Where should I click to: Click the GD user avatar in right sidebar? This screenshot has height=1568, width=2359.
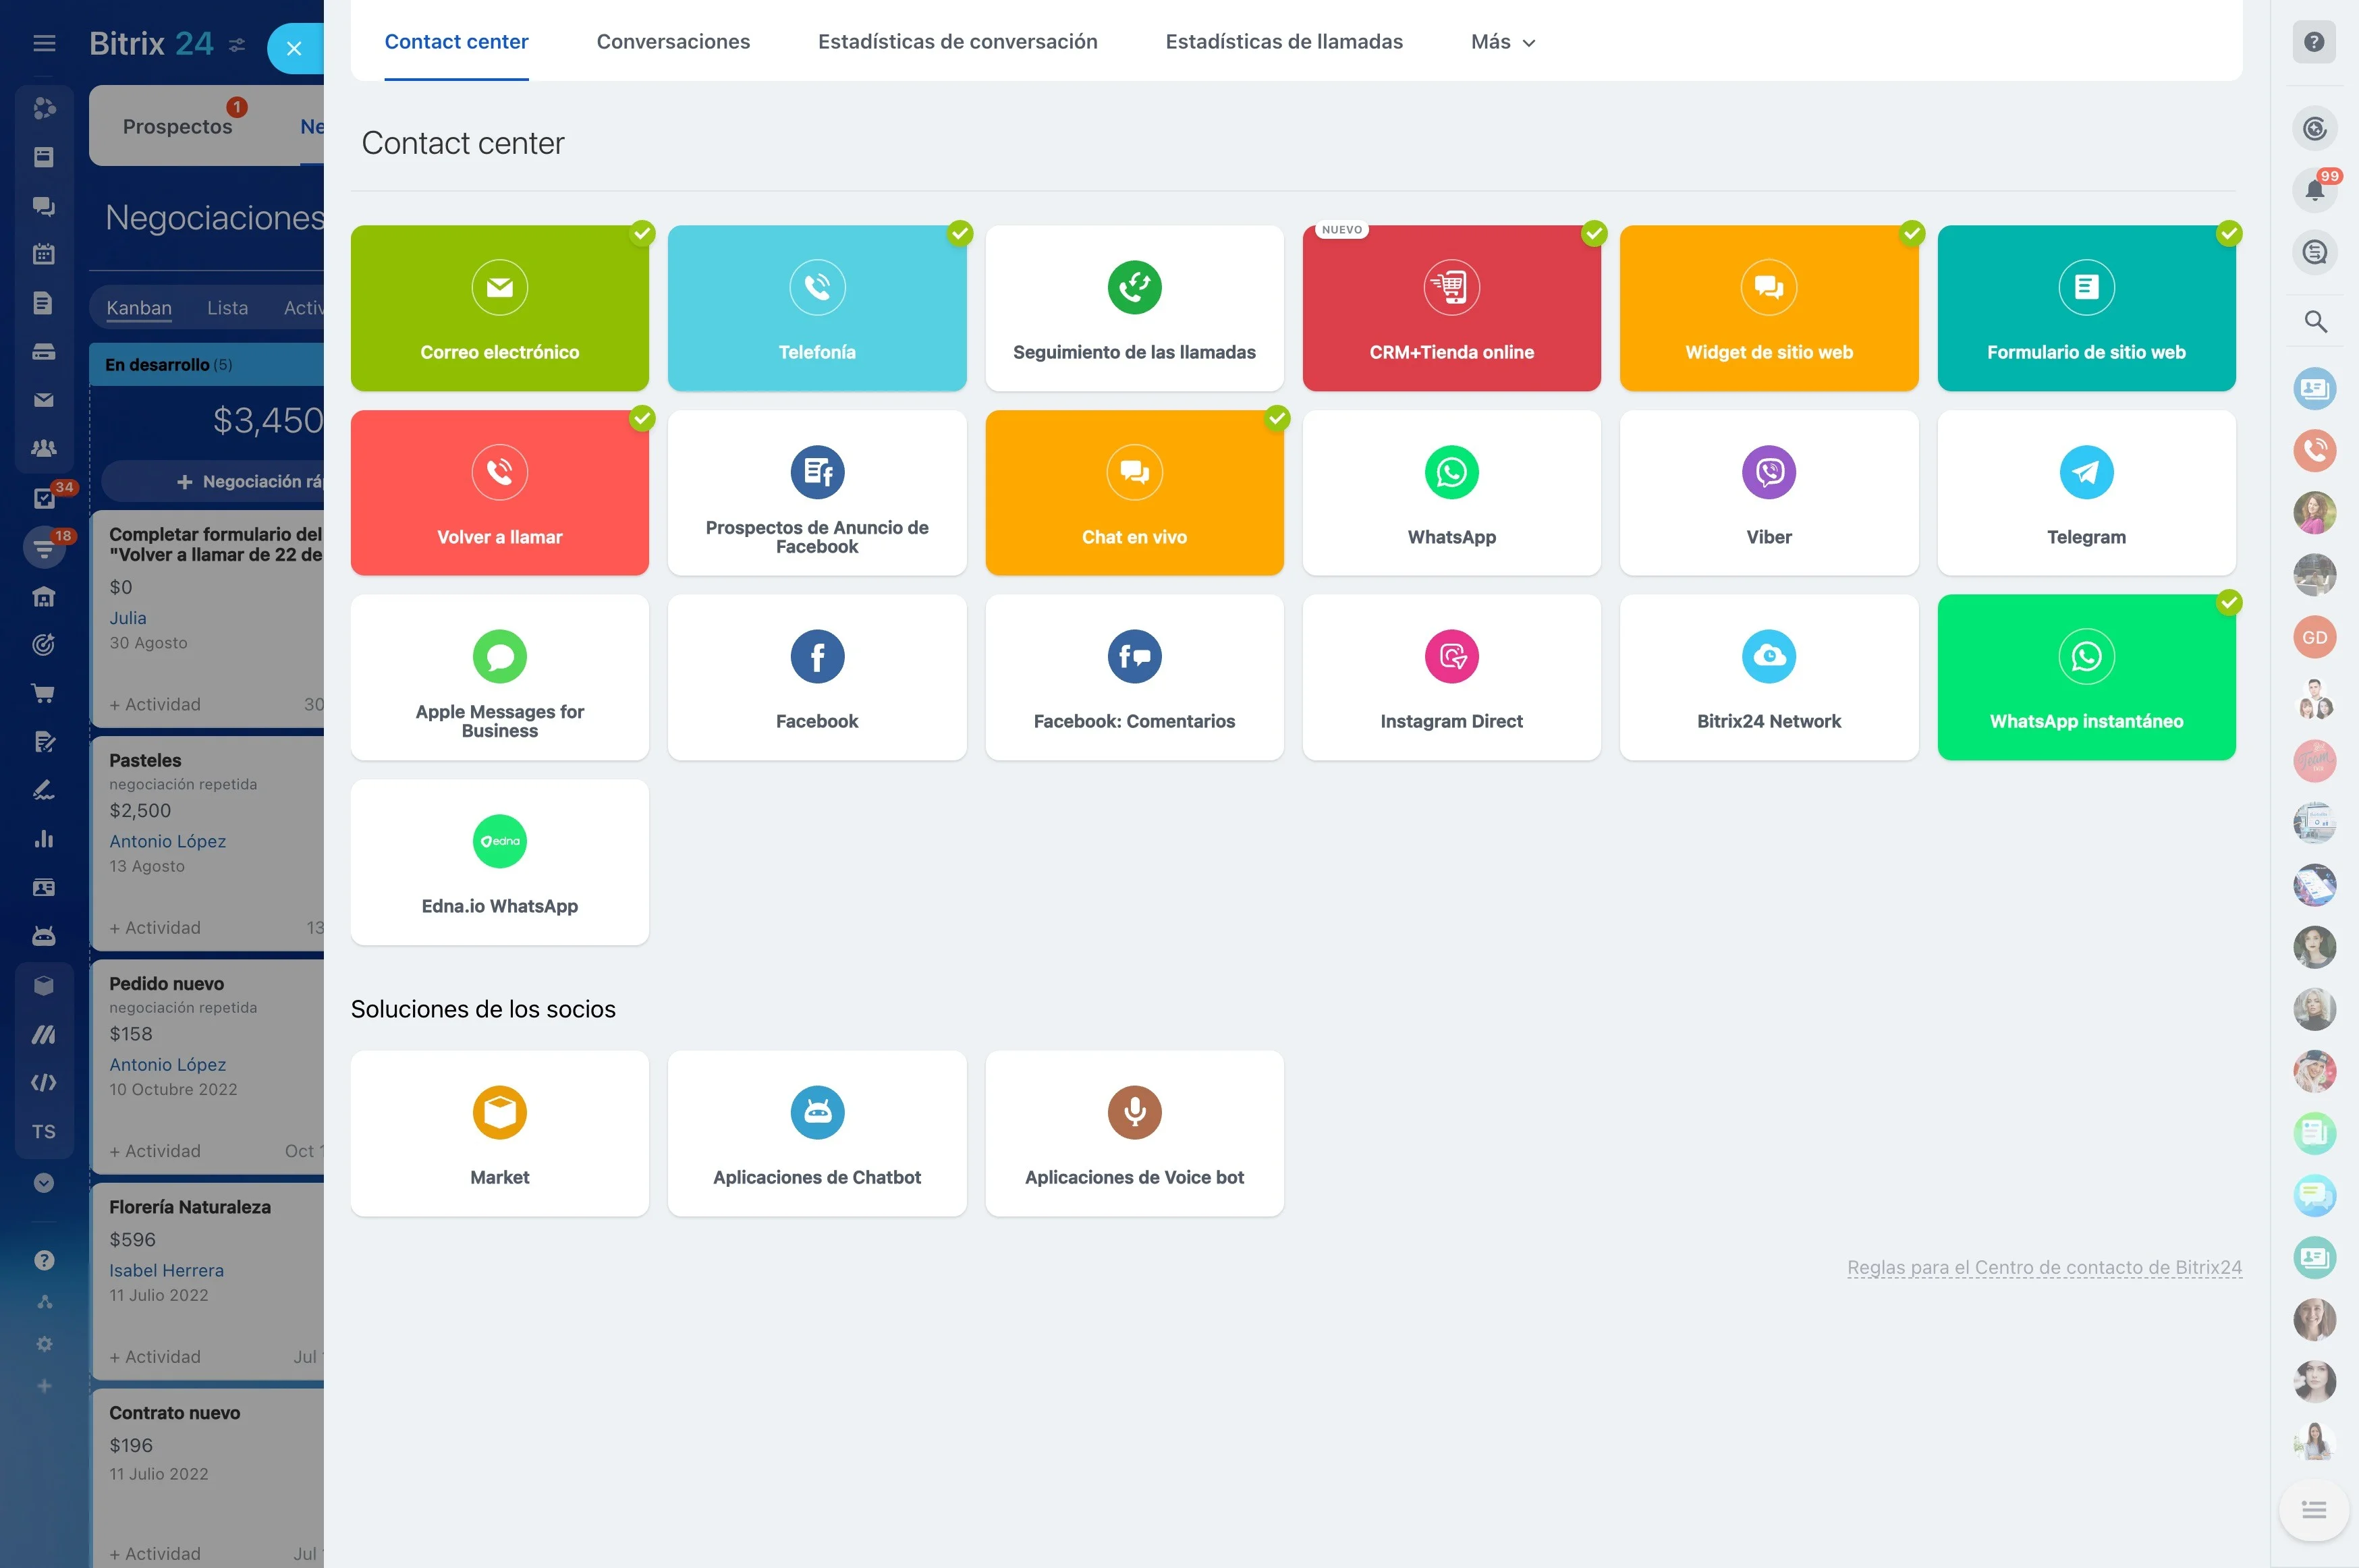click(x=2314, y=637)
